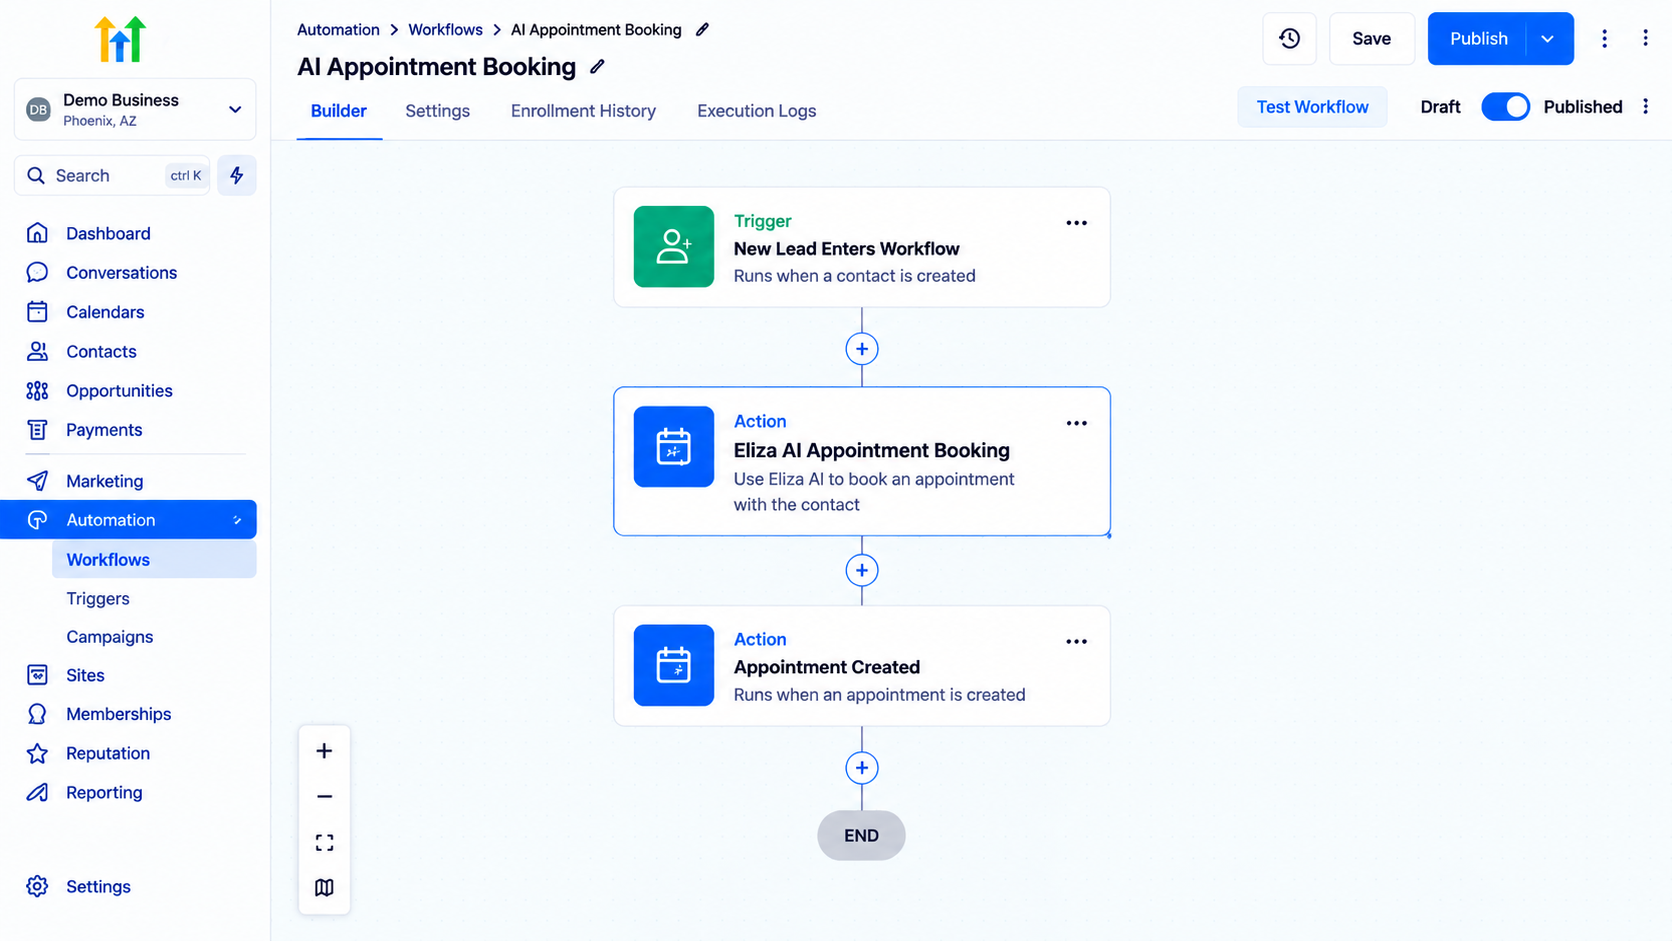1672x941 pixels.
Task: Zoom in on the workflow canvas
Action: pos(324,751)
